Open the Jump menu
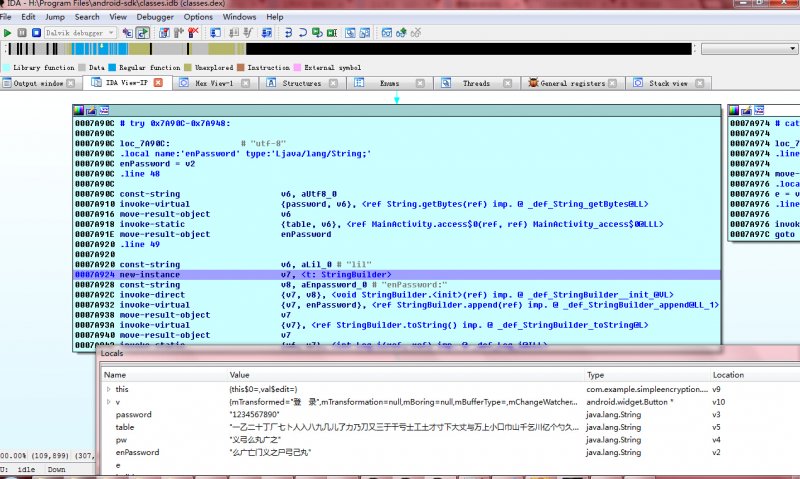 pos(55,17)
